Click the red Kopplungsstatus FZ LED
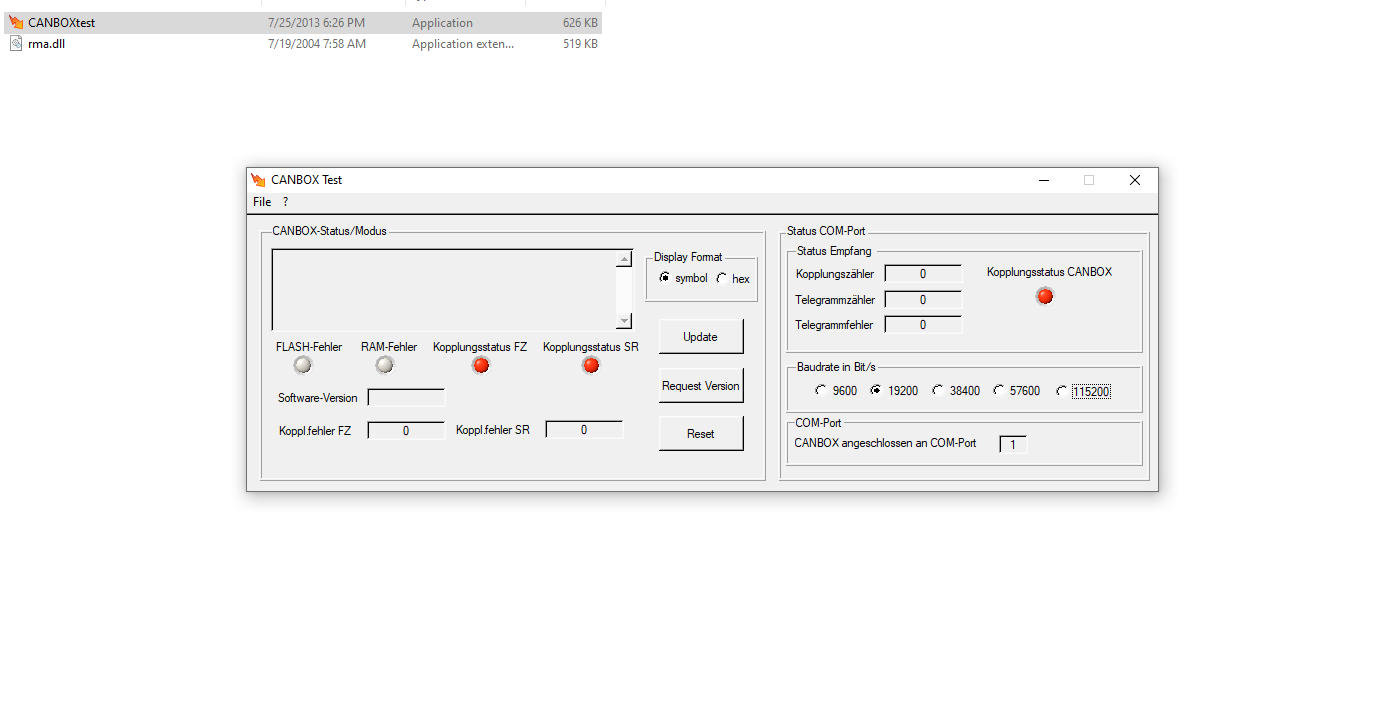Viewport: 1381px width, 710px height. click(480, 365)
